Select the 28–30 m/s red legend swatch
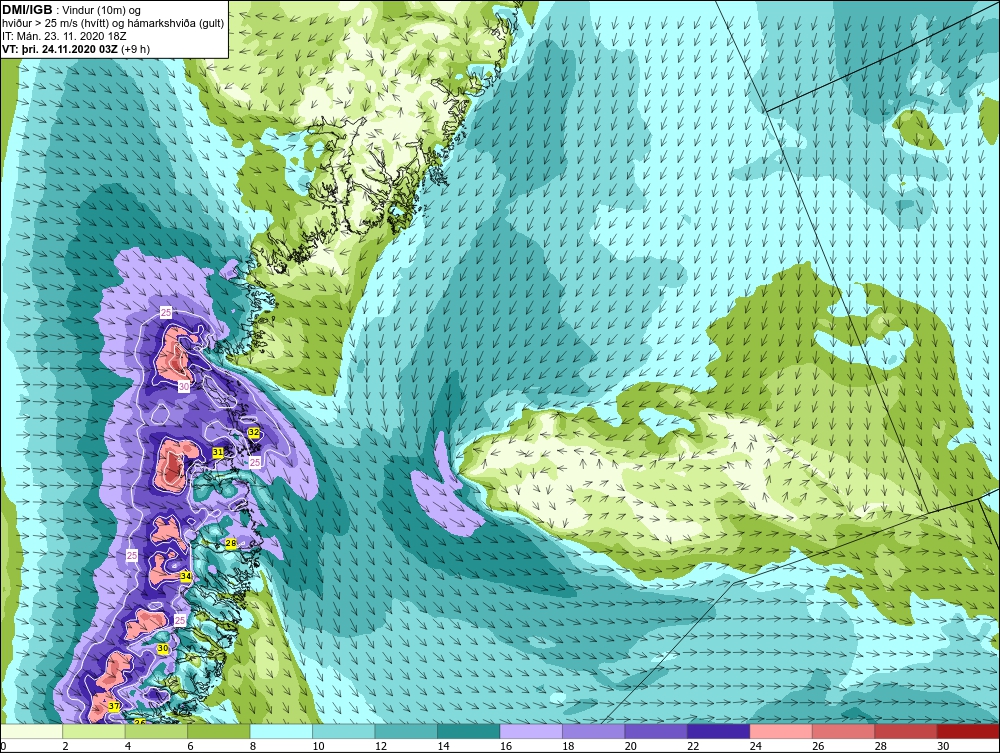This screenshot has height=753, width=1000. click(906, 731)
